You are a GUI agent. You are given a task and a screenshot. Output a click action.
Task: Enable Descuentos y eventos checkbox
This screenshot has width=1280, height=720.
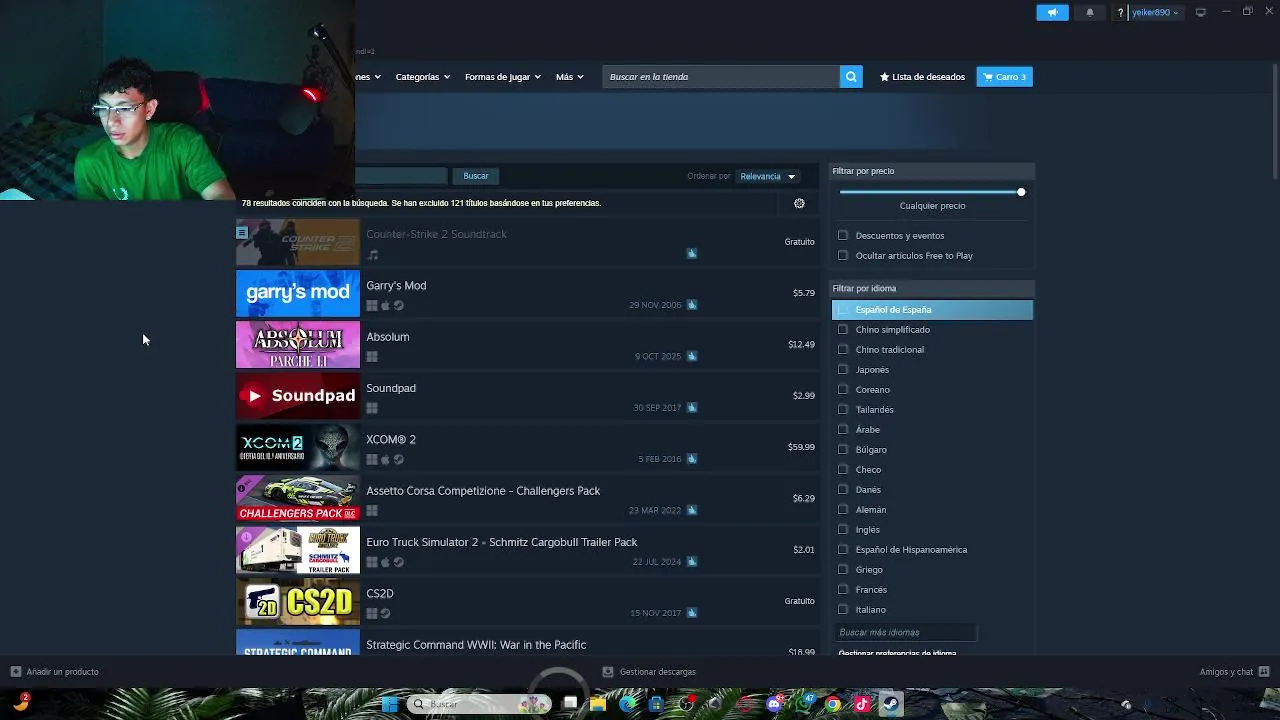(x=843, y=236)
